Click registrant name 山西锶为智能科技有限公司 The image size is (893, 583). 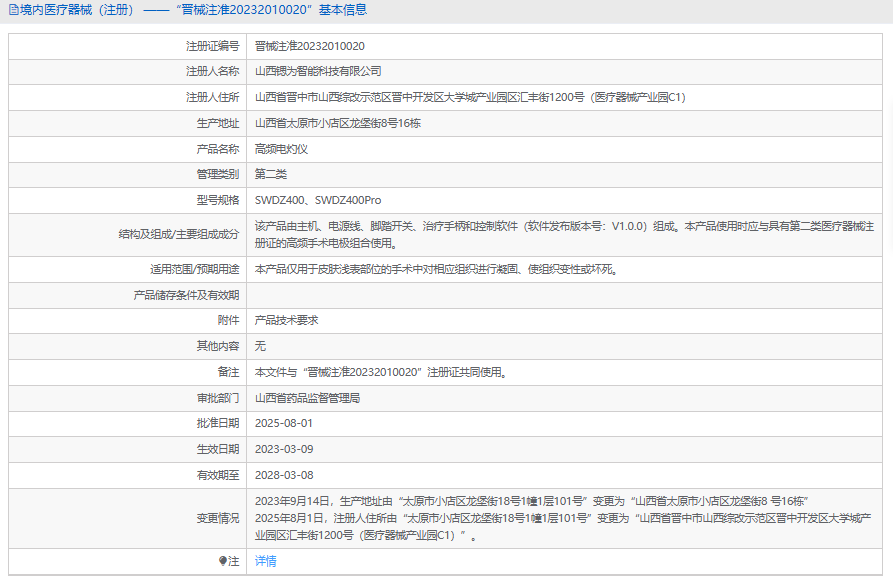click(x=318, y=71)
